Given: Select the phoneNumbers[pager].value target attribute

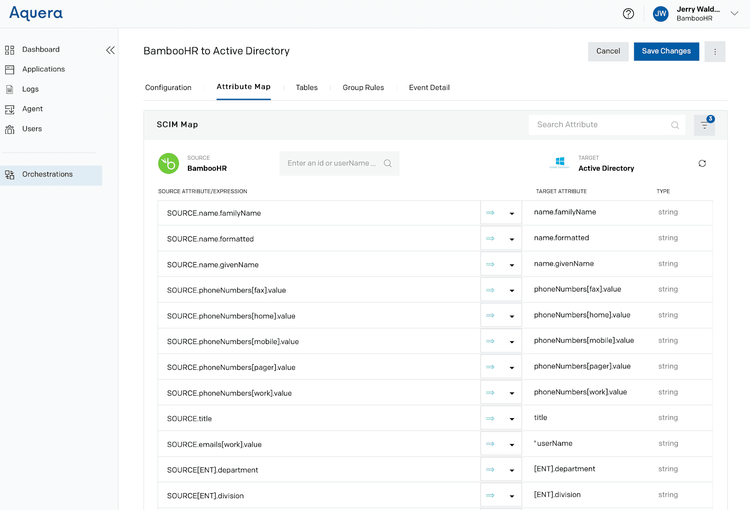Looking at the screenshot, I should pyautogui.click(x=582, y=366).
